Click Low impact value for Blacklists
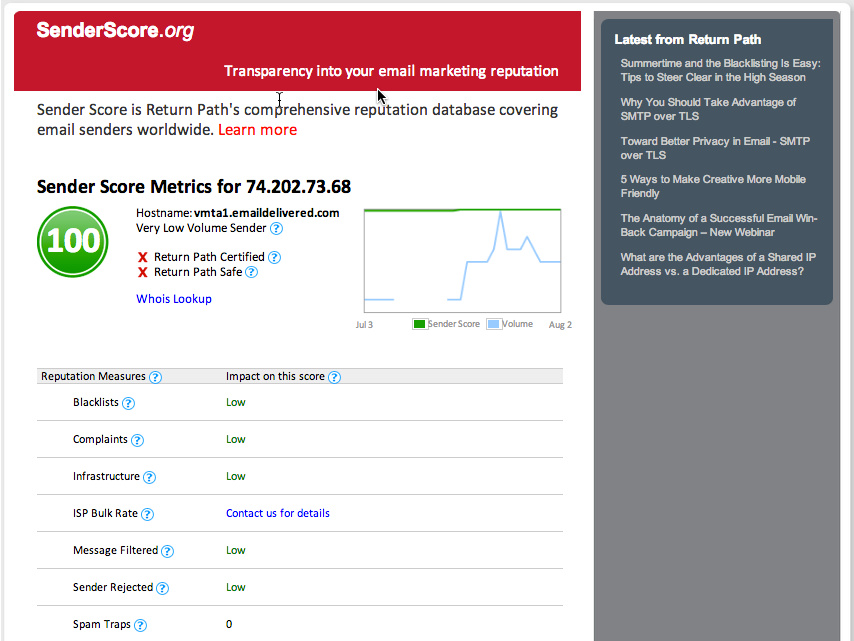Viewport: 854px width, 641px height. click(236, 402)
